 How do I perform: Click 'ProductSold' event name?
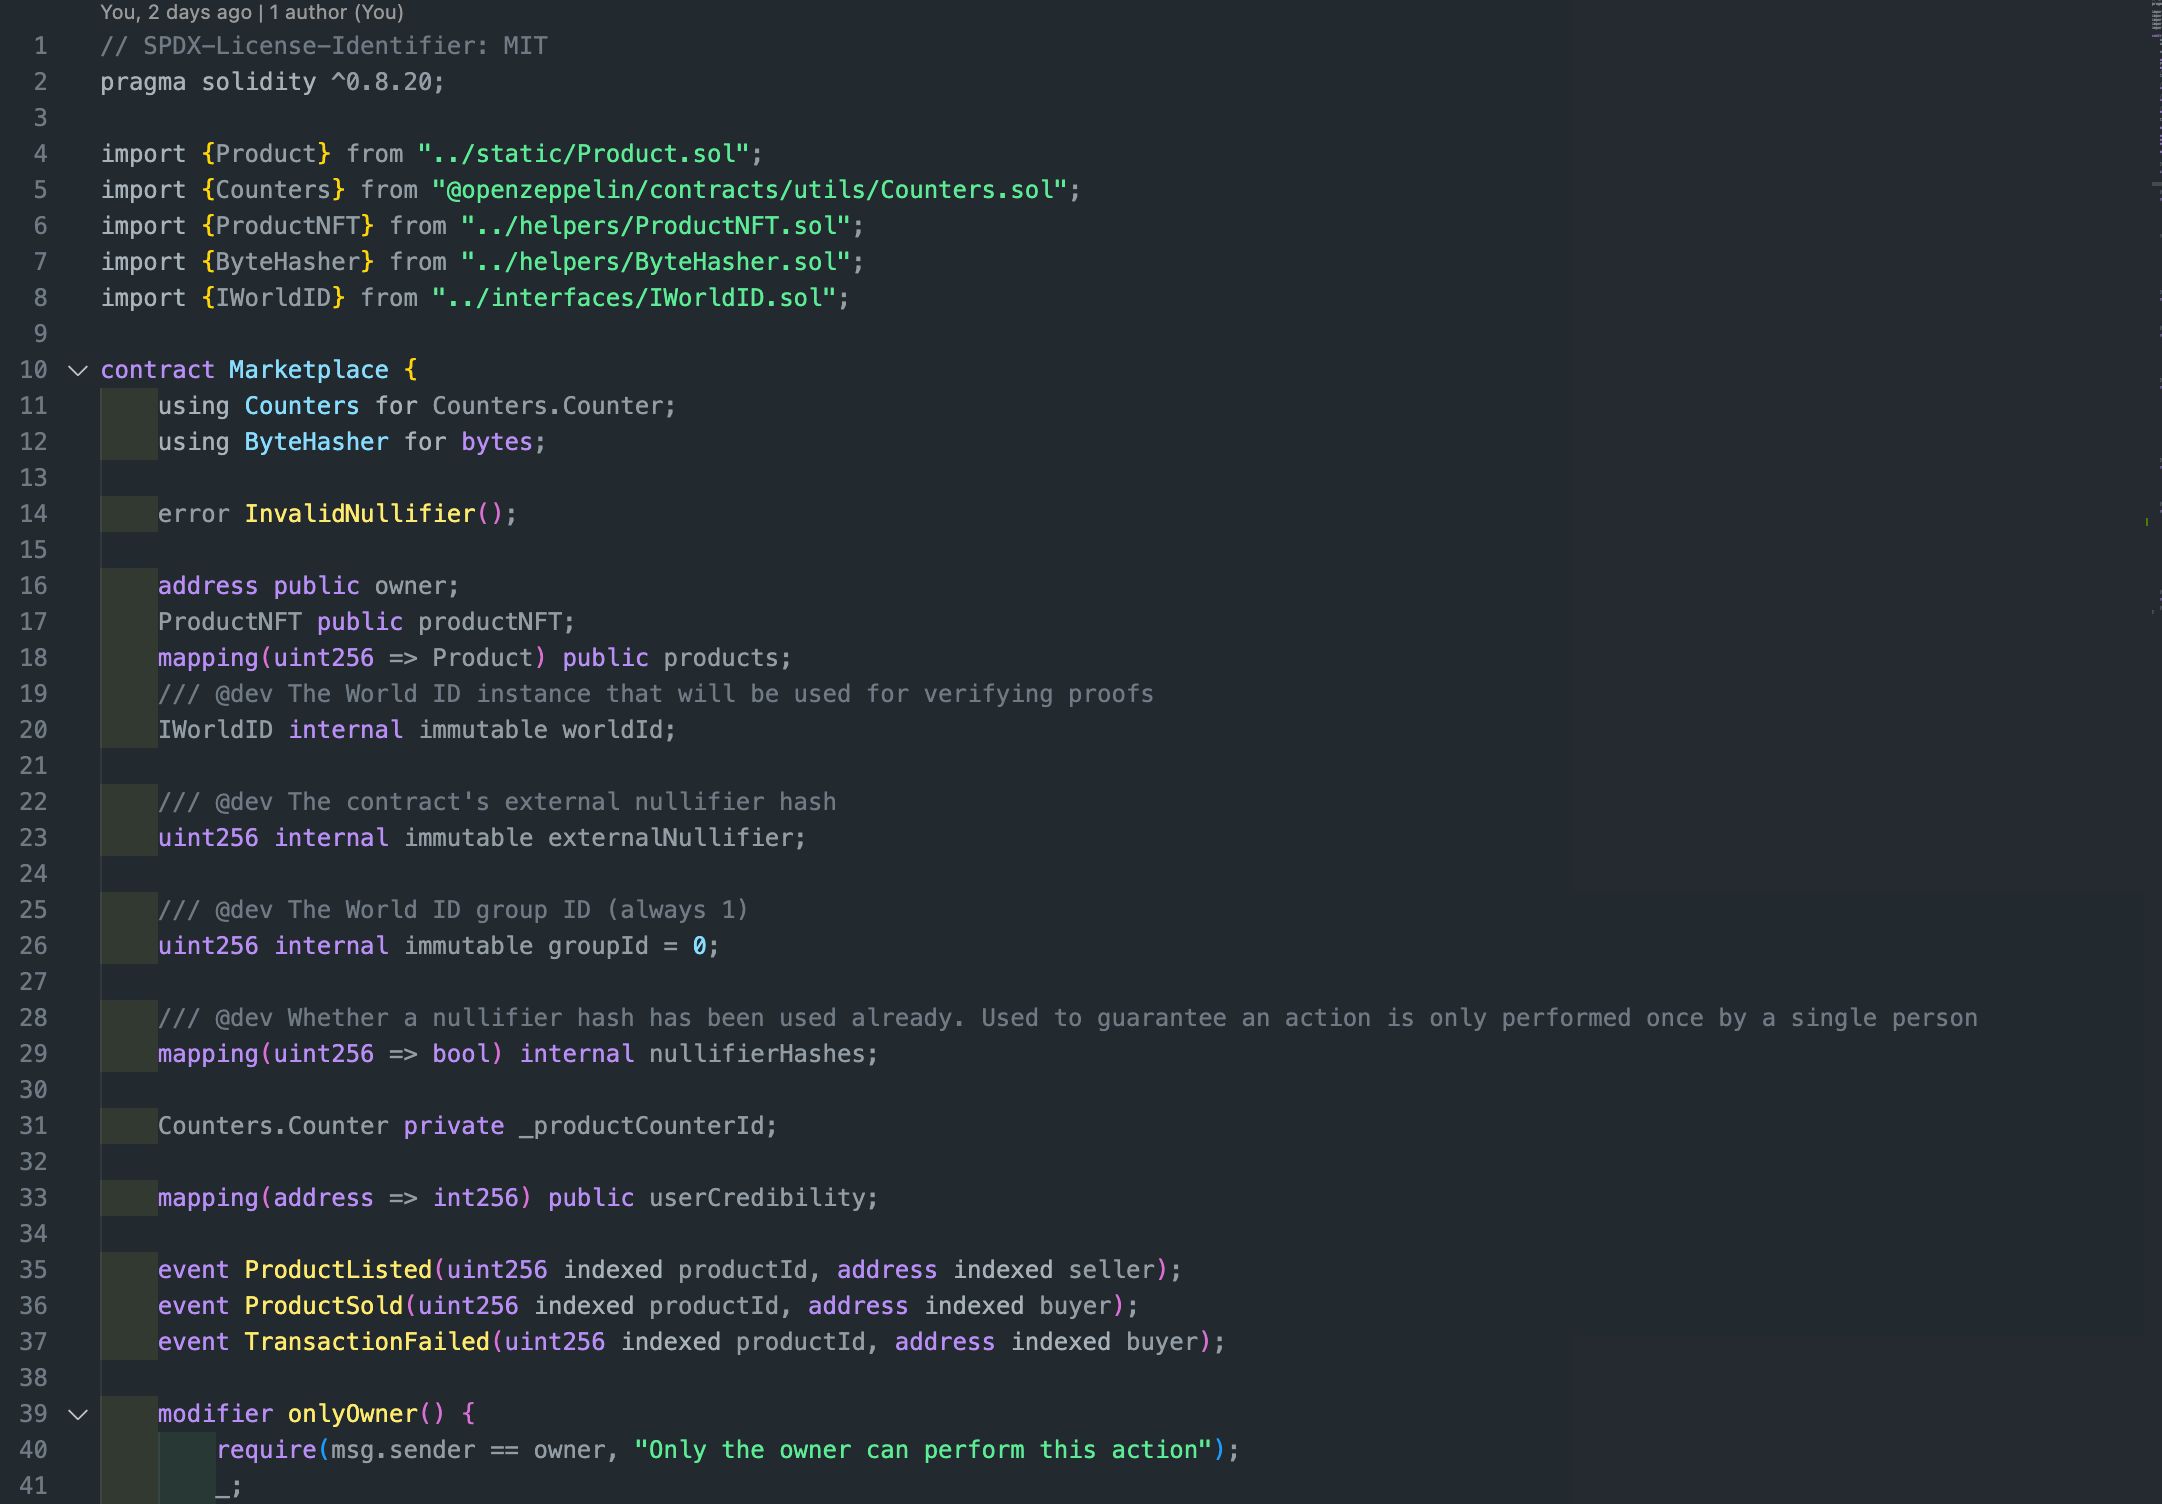click(x=324, y=1306)
